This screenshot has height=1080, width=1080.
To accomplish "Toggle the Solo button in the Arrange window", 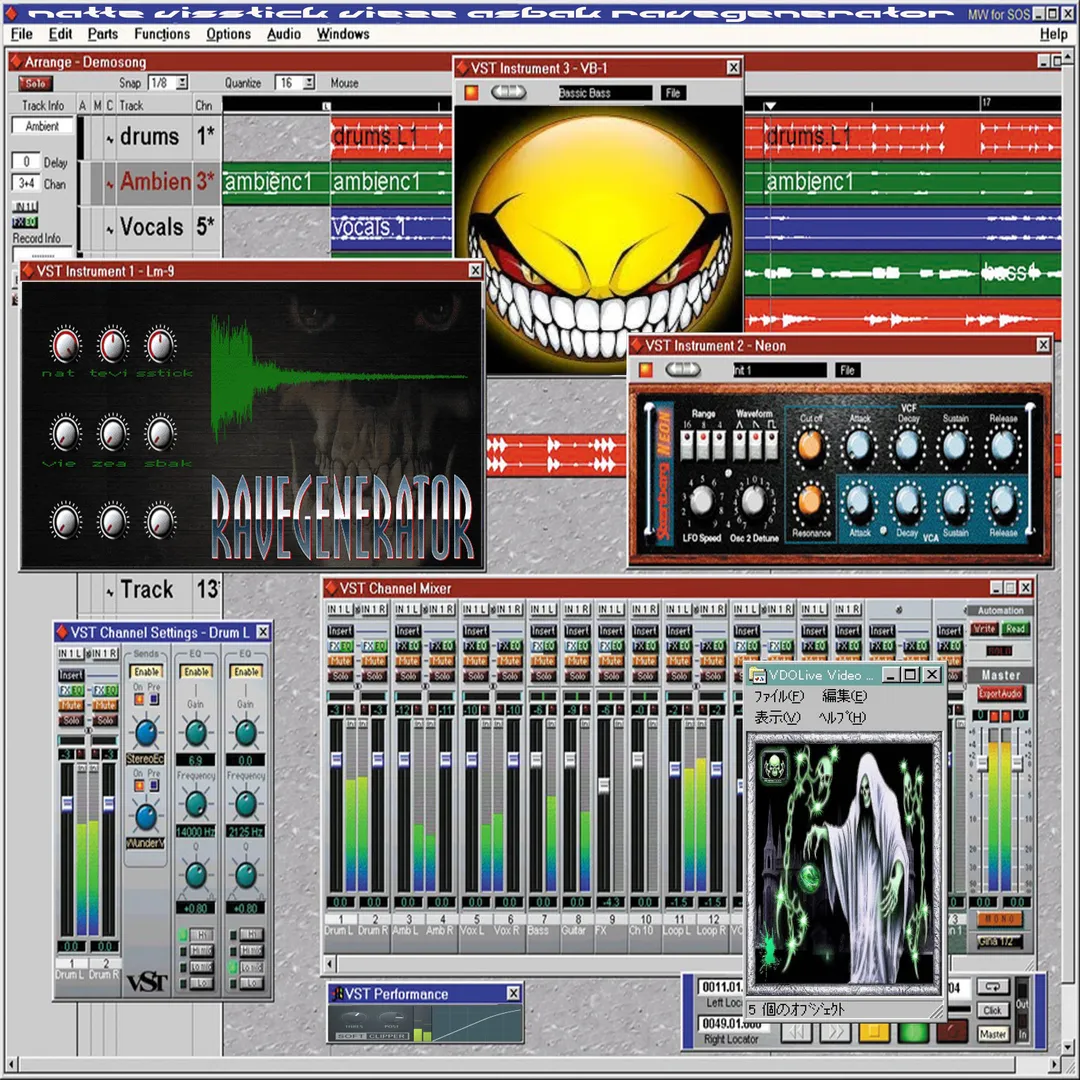I will 36,84.
